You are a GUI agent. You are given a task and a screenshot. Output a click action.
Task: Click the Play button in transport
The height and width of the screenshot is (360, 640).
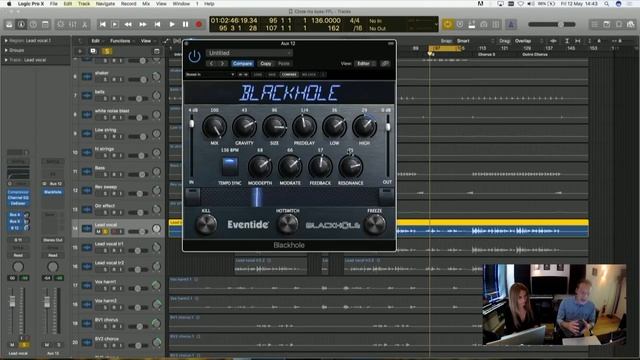[172, 24]
